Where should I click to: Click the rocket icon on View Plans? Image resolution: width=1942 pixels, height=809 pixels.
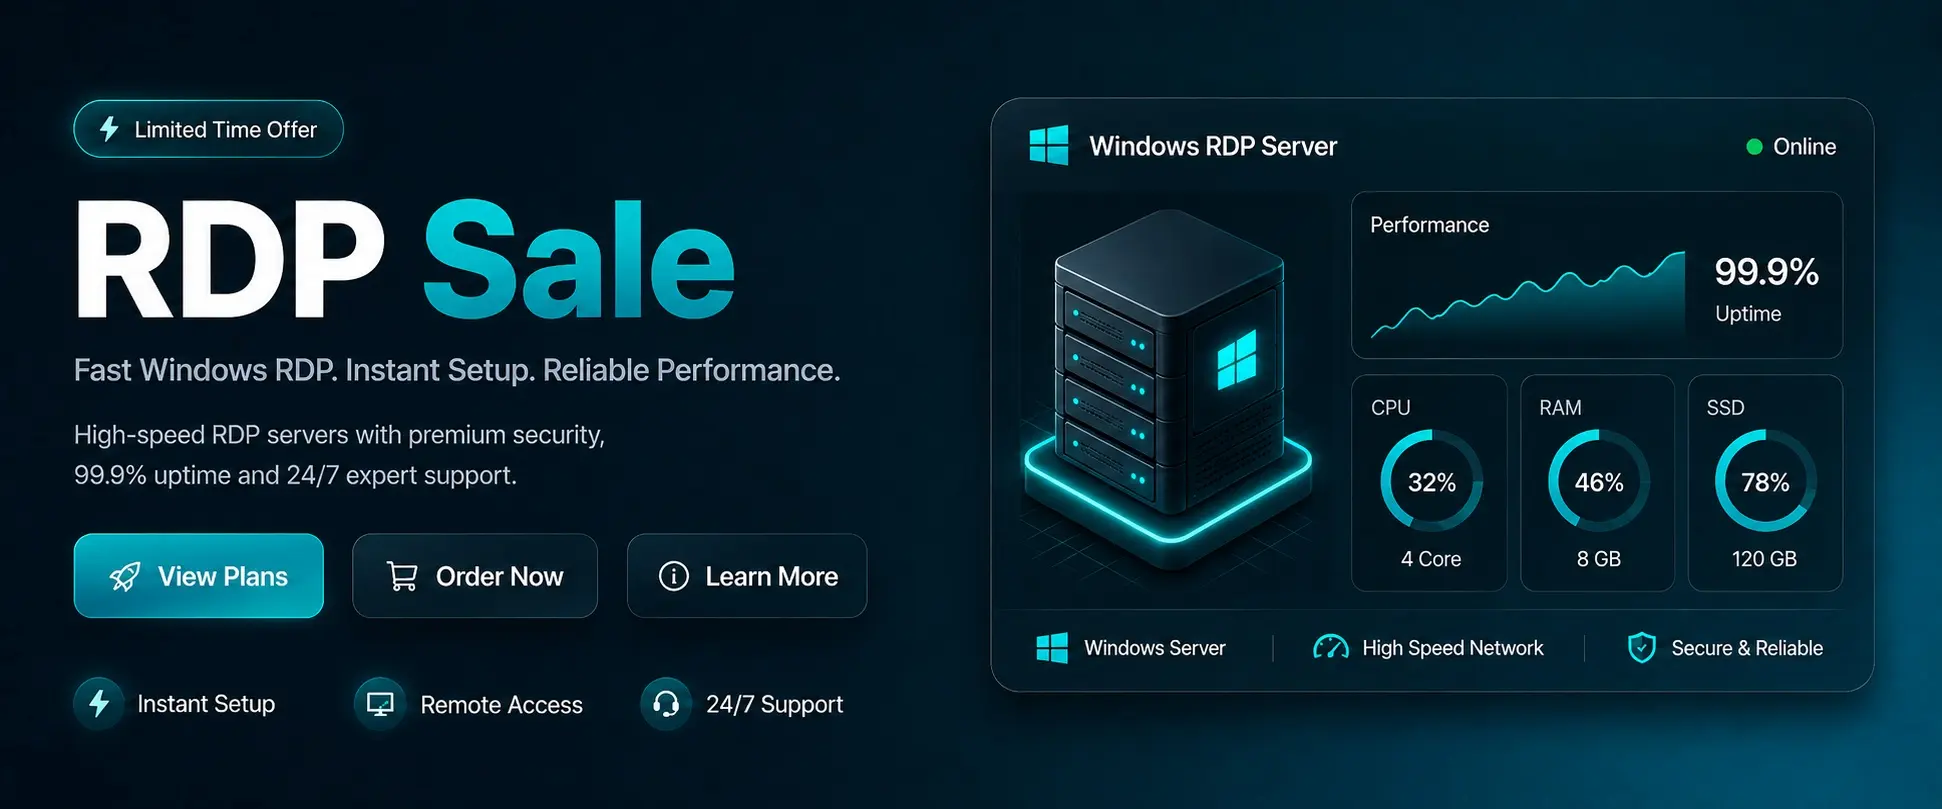(125, 577)
